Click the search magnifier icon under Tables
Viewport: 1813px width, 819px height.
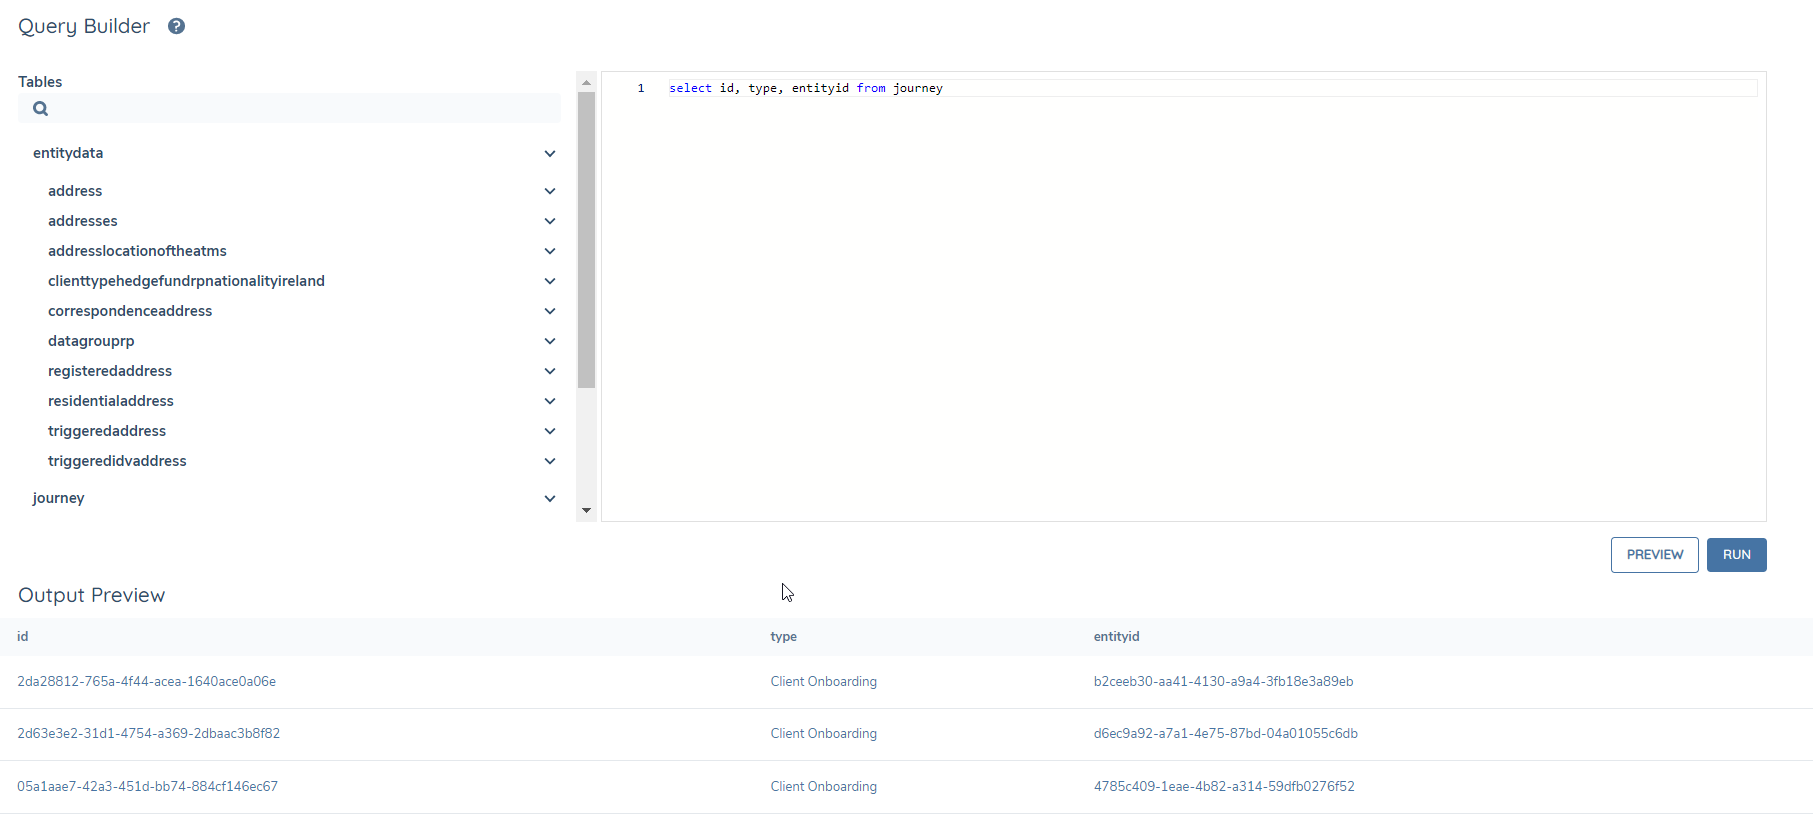pyautogui.click(x=40, y=109)
